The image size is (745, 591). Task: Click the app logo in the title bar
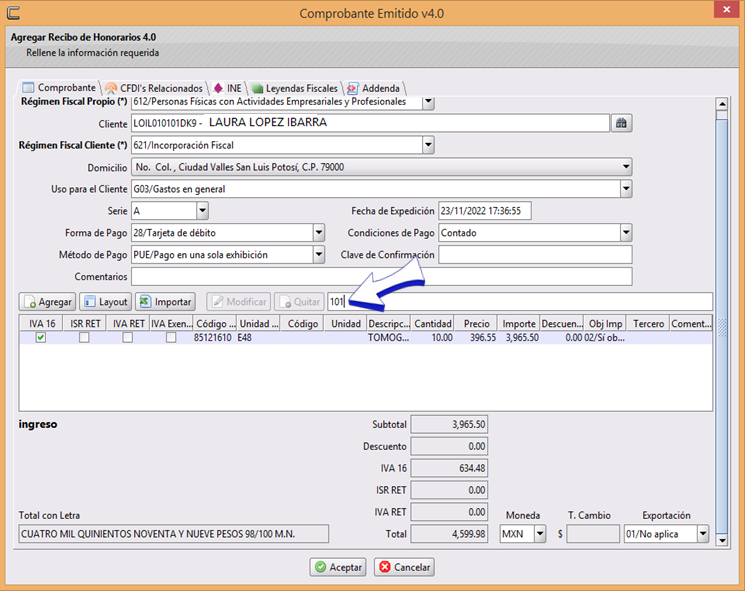pyautogui.click(x=13, y=12)
